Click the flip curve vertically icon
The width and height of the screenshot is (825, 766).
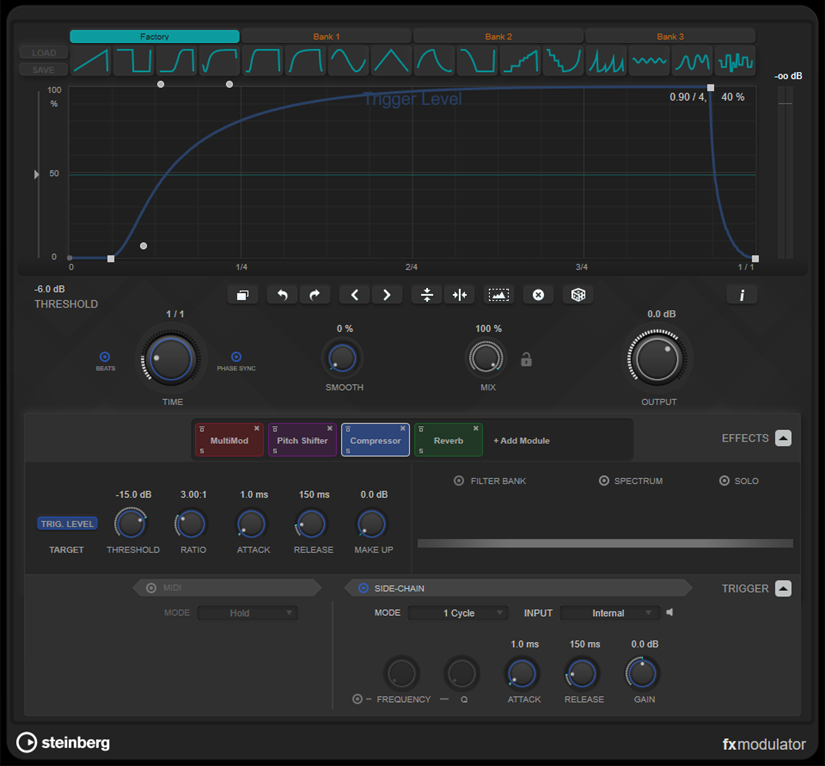tap(427, 295)
